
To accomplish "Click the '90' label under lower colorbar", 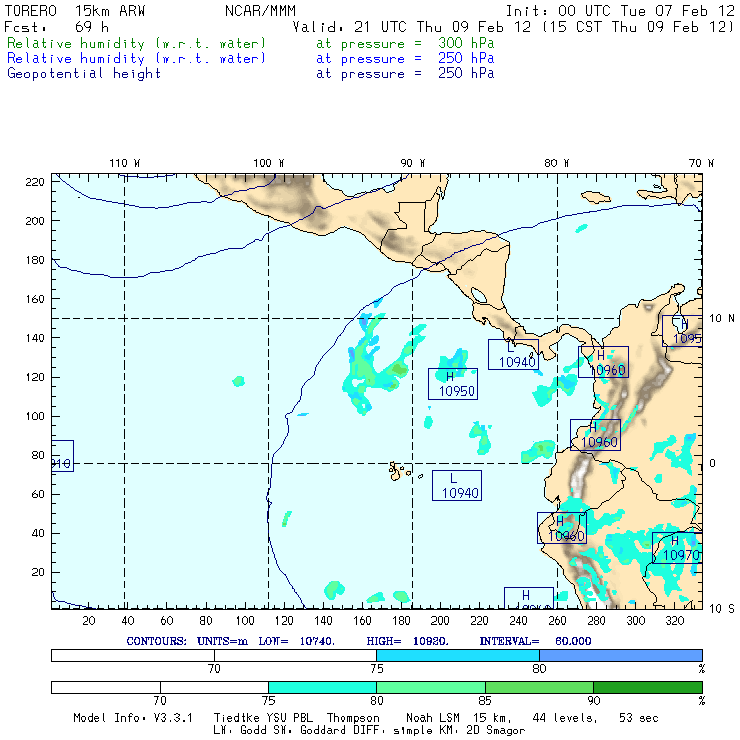I will (x=594, y=701).
